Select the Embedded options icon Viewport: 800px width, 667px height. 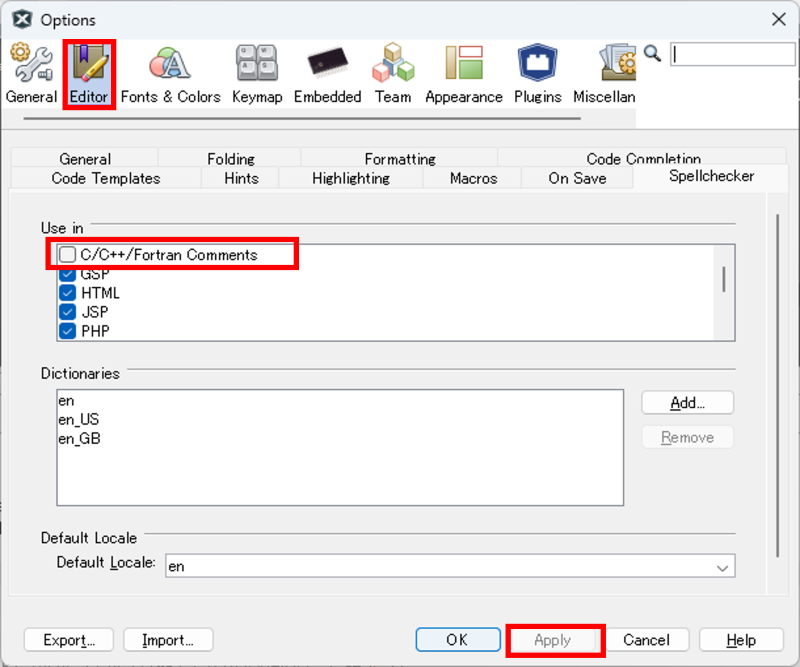[x=327, y=75]
